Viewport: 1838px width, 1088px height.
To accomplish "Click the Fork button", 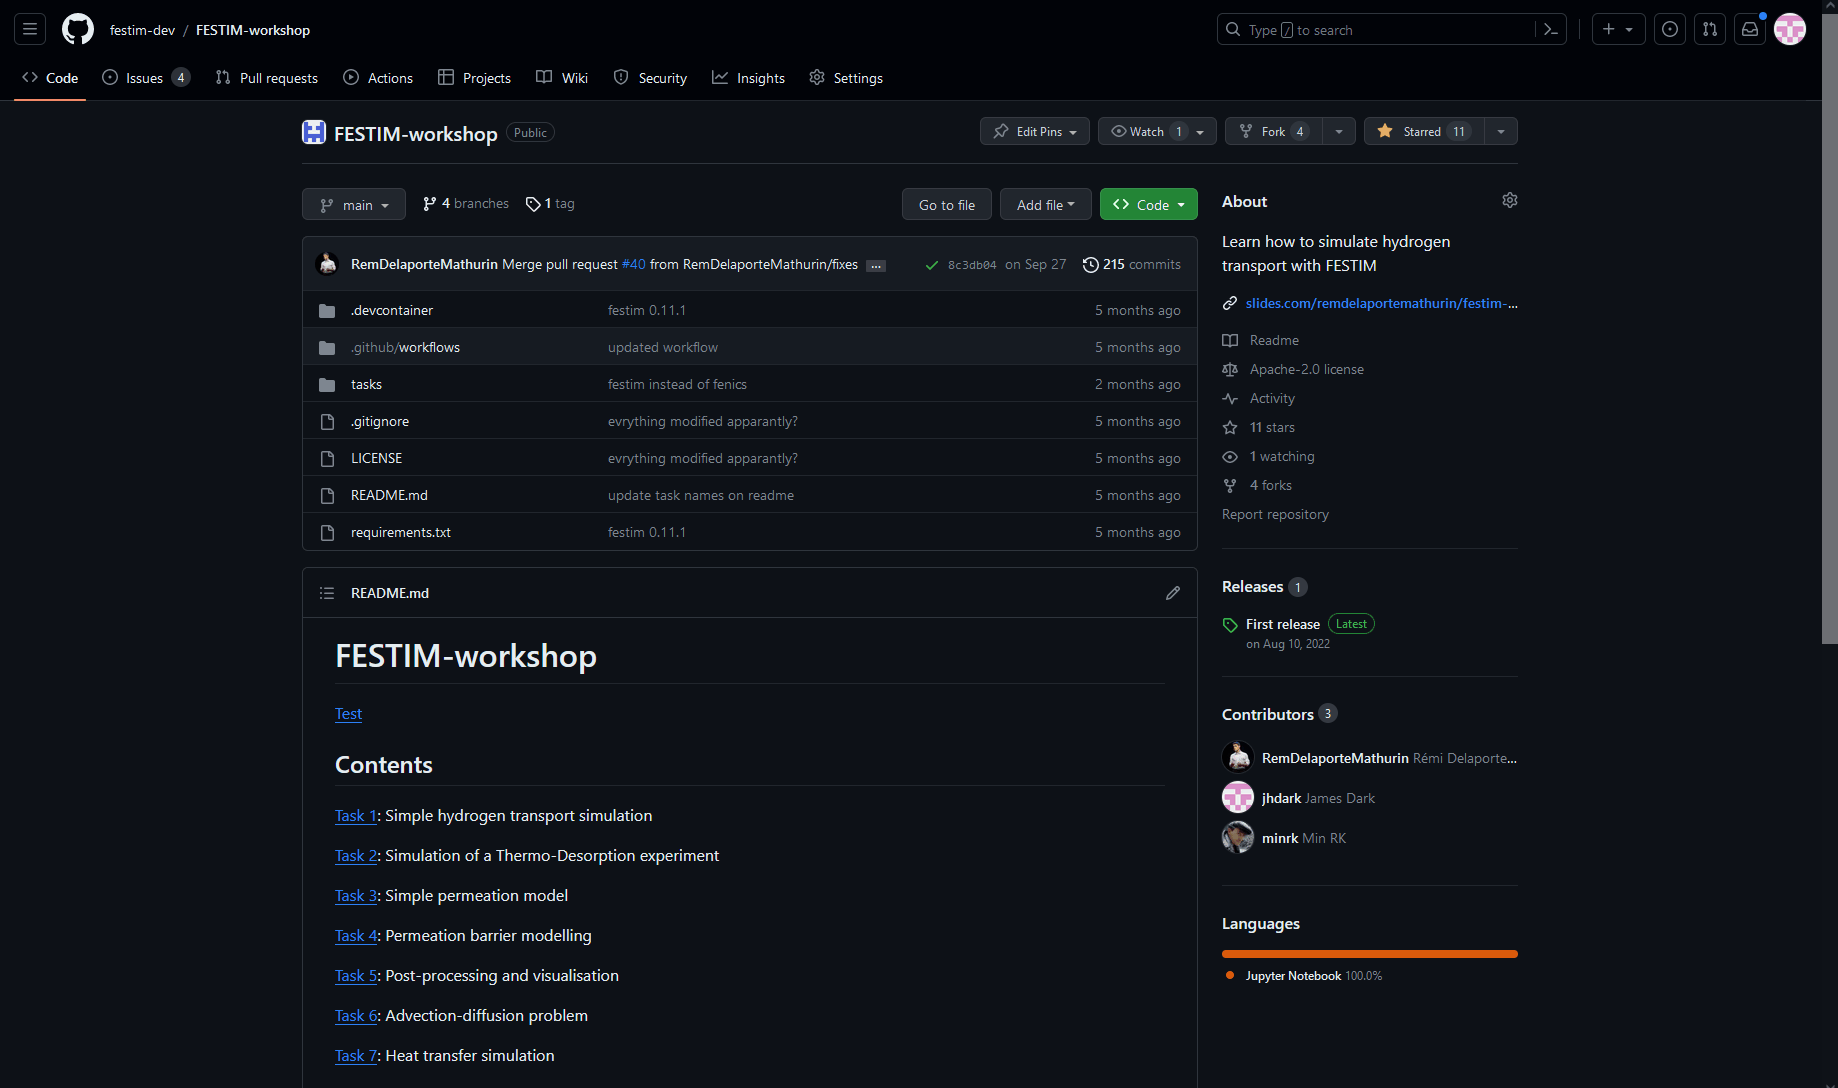I will 1274,131.
